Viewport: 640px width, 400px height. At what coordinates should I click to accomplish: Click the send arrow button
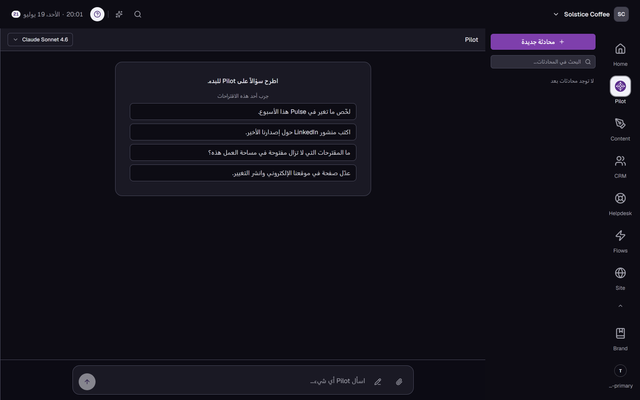[x=87, y=382]
